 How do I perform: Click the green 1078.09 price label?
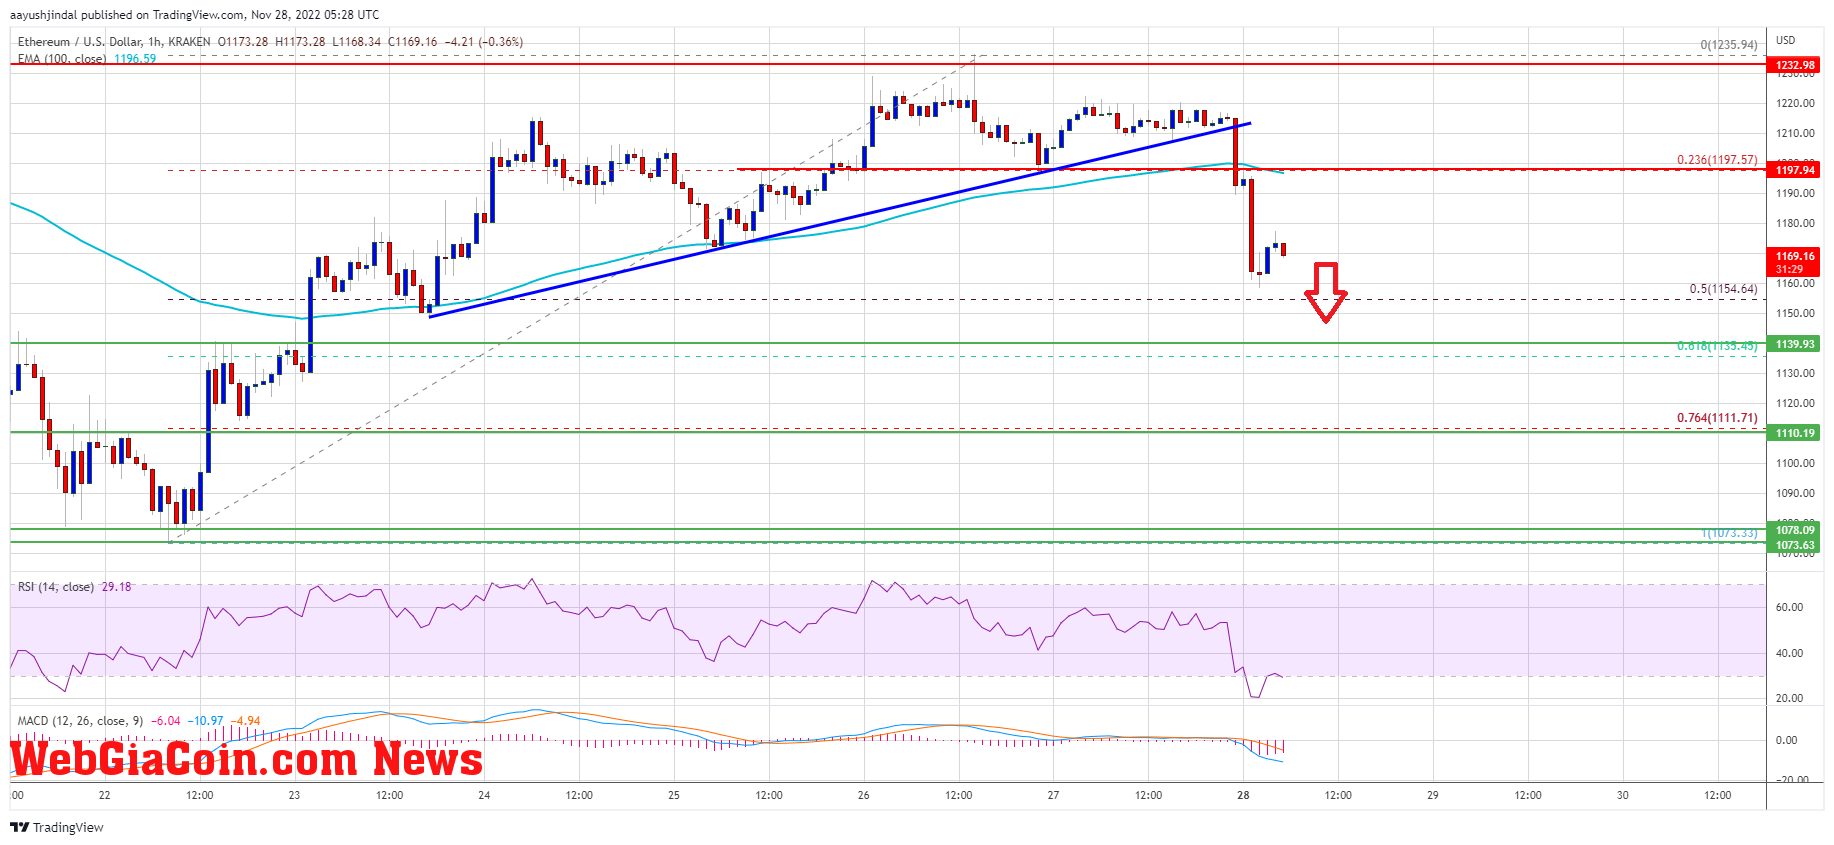[x=1794, y=530]
